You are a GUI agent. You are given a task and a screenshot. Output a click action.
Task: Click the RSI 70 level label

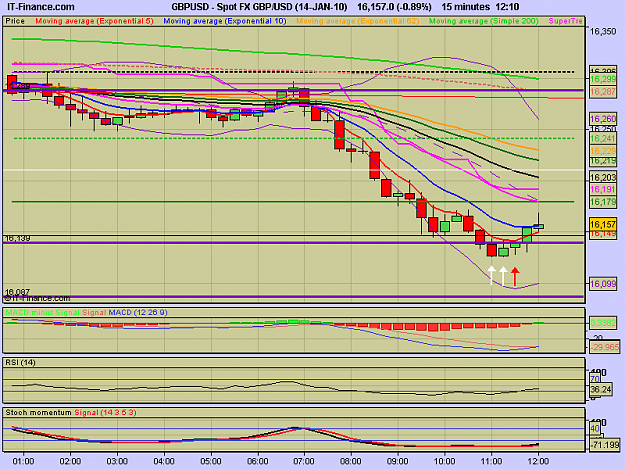(x=595, y=379)
